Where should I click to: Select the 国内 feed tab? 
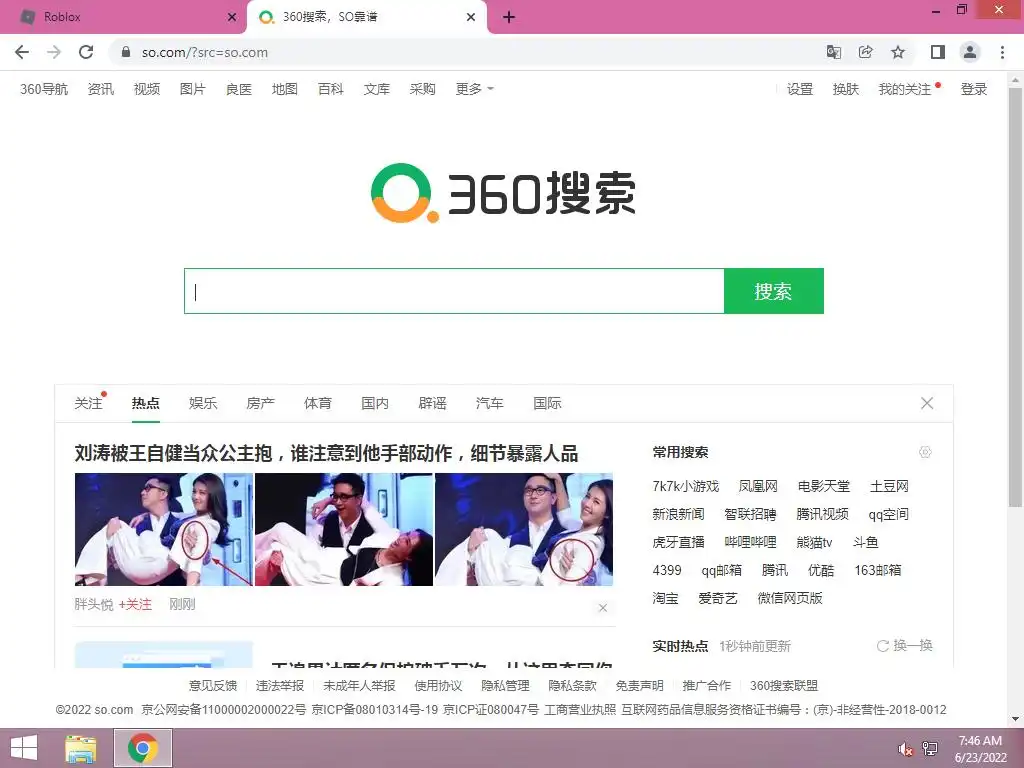point(376,403)
